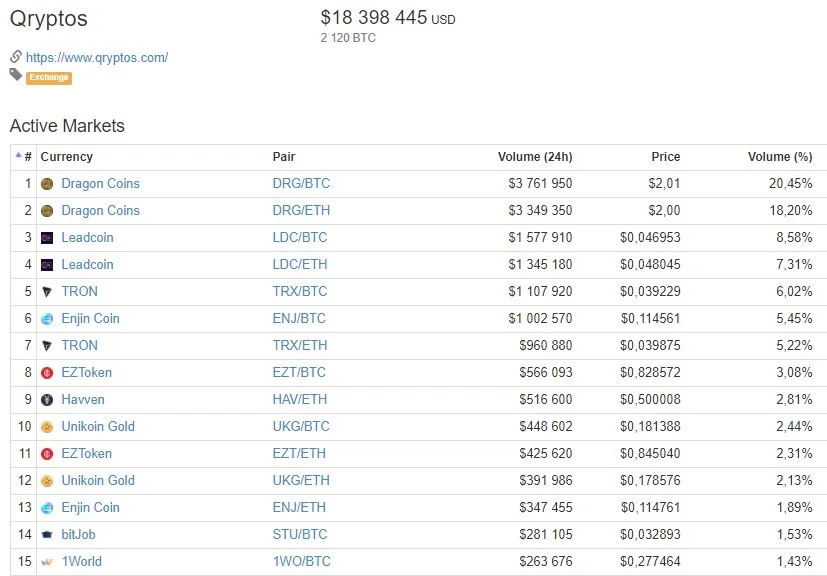Open the EZT/BTC pair link
827x576 pixels.
(299, 372)
